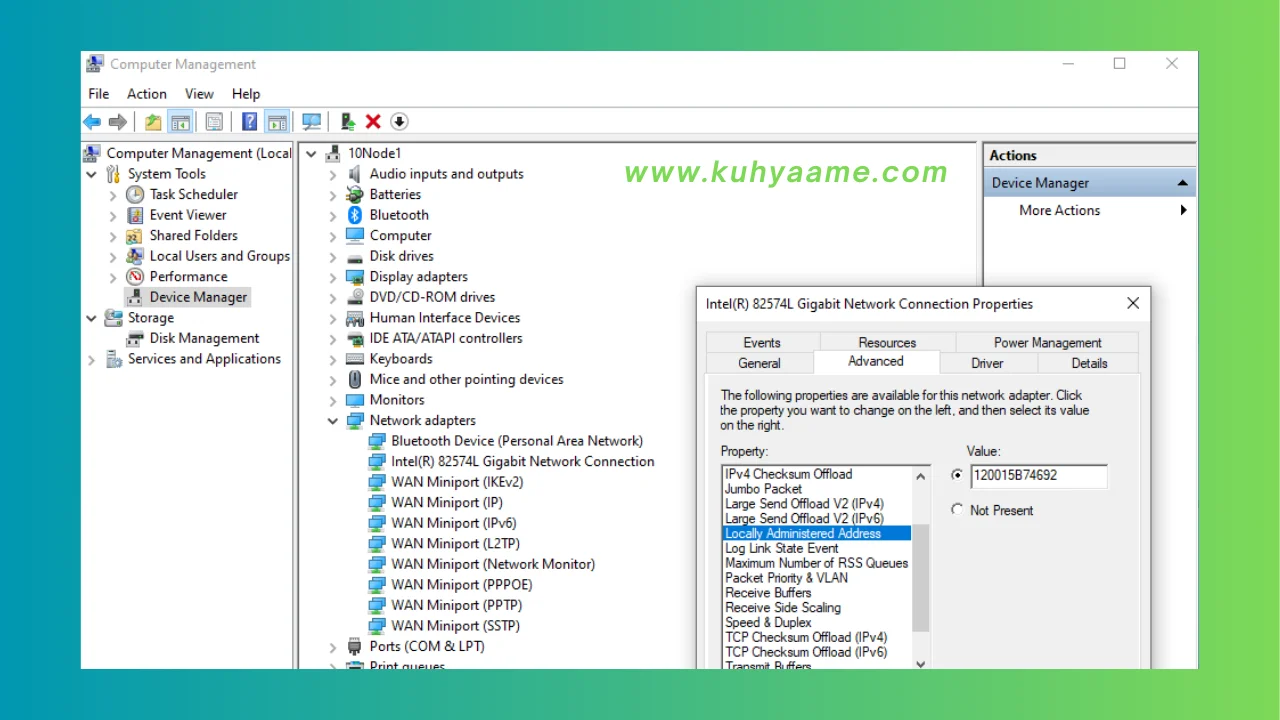This screenshot has width=1280, height=720.
Task: Select the Not Present radio button
Action: (957, 510)
